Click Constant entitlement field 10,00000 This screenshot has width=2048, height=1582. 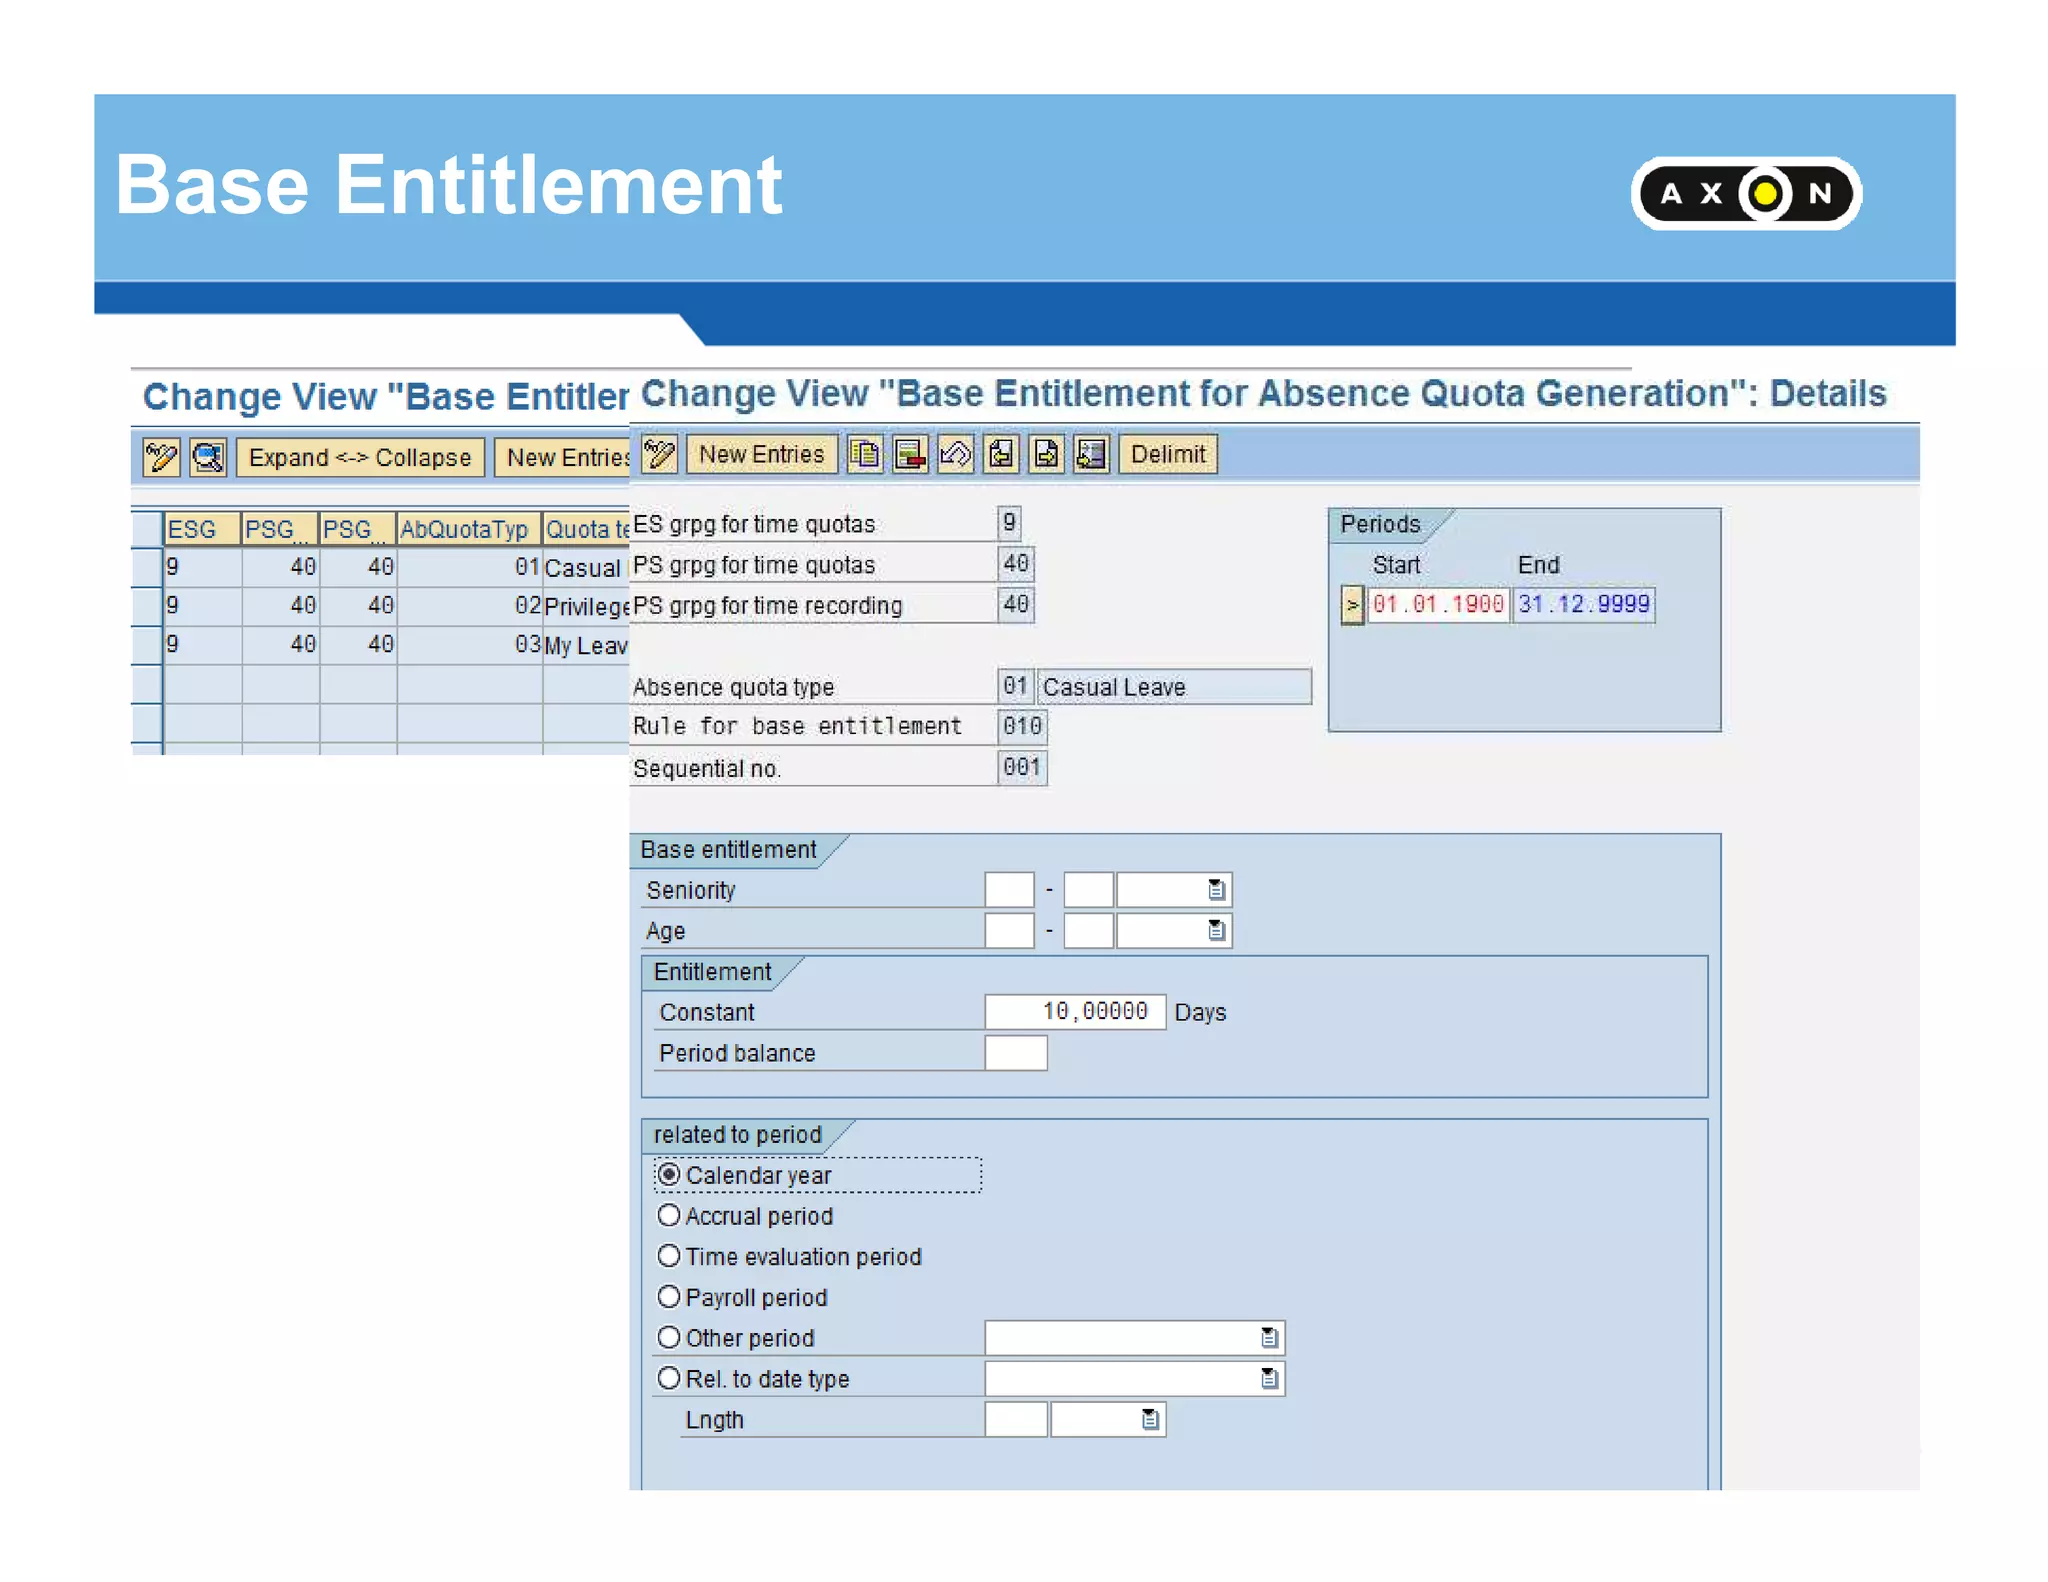tap(1075, 1012)
